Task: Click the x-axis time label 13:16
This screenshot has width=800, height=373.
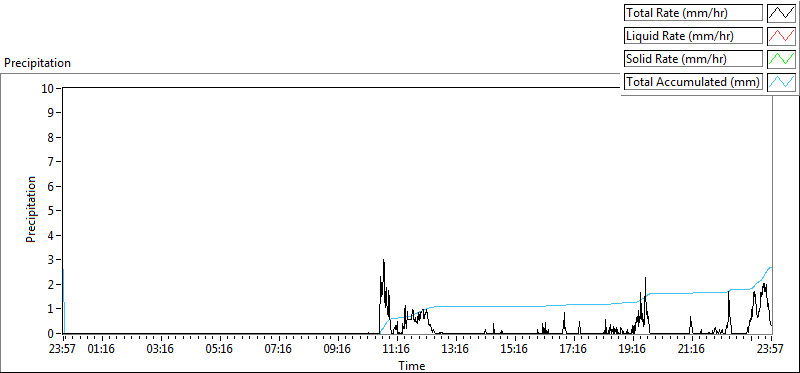Action: pos(456,350)
